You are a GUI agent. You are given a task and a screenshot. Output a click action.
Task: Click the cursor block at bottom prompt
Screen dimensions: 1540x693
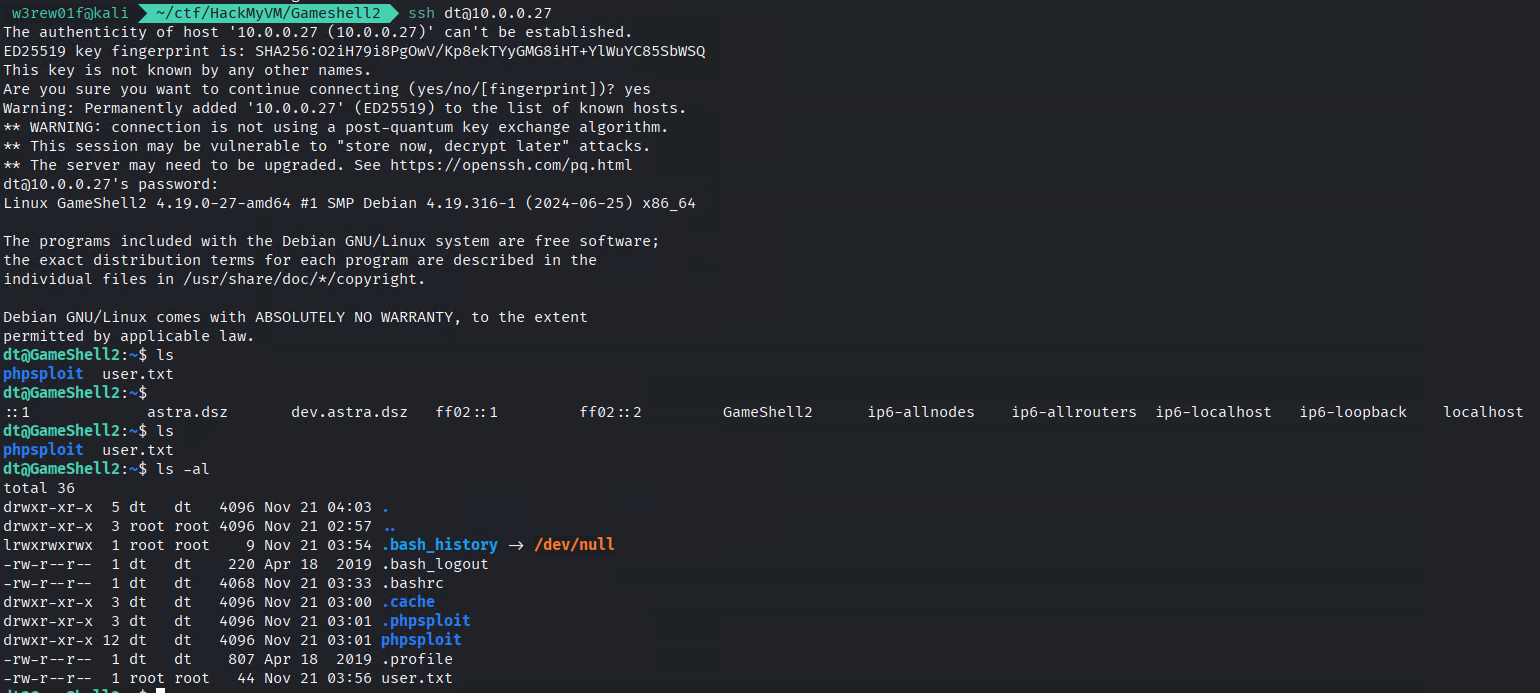pos(160,690)
